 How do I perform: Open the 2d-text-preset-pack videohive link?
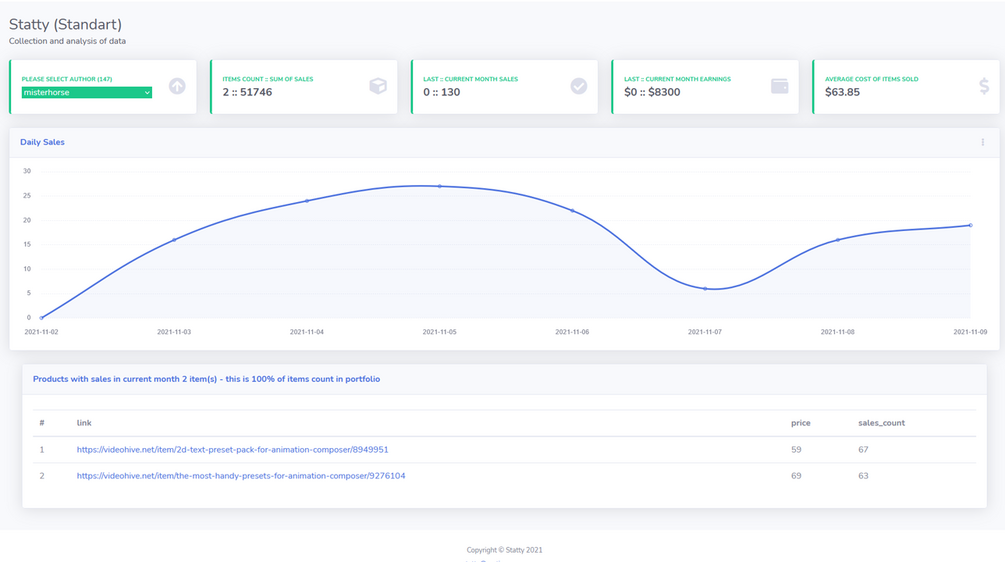click(232, 449)
